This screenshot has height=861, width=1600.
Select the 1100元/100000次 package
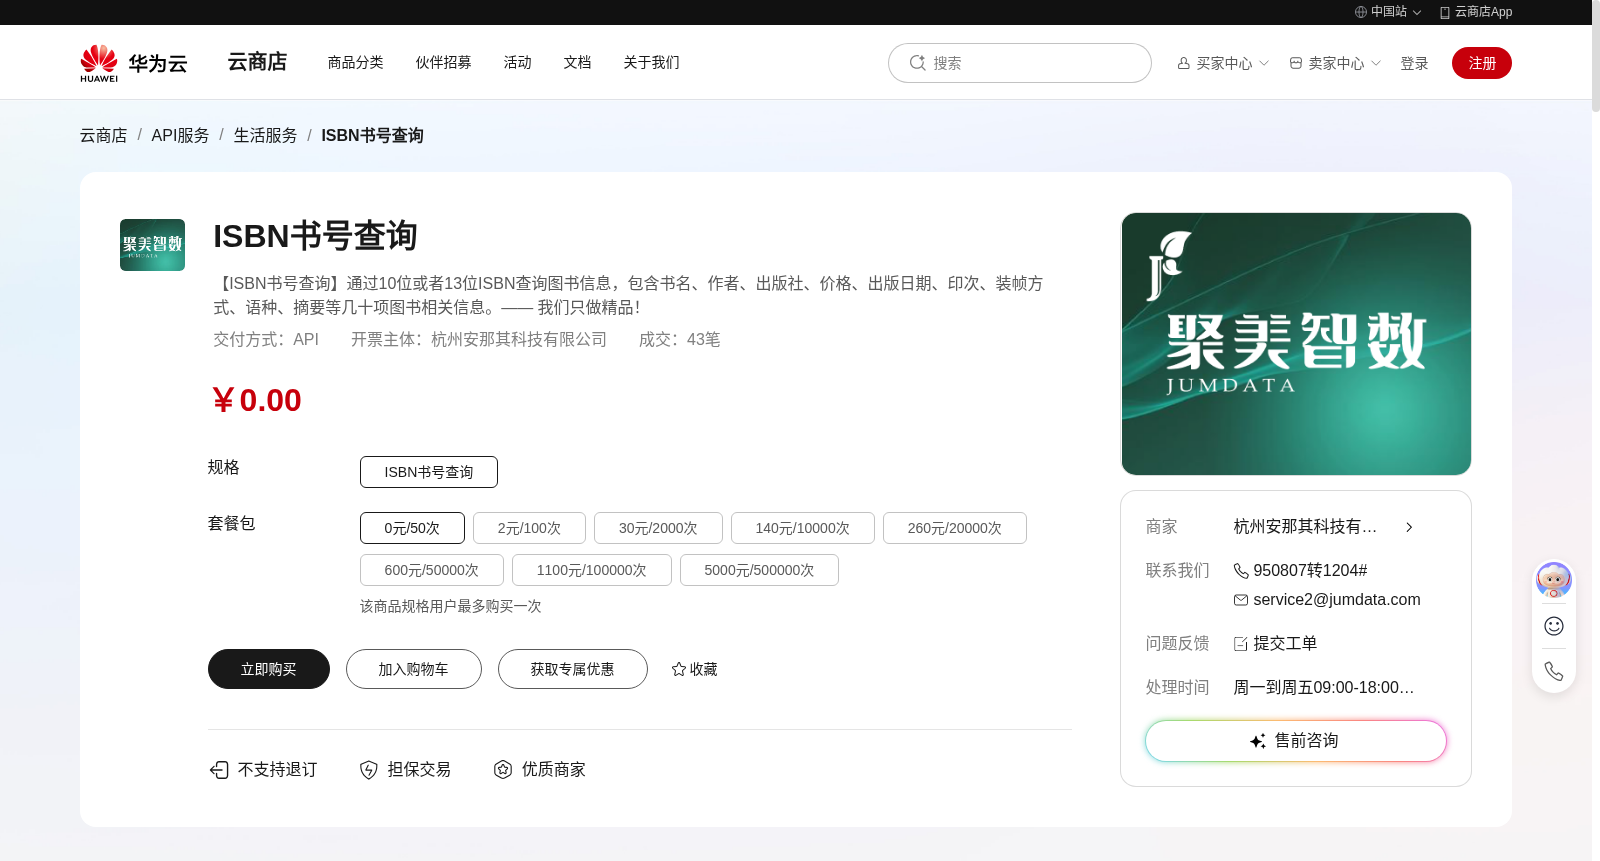click(592, 570)
